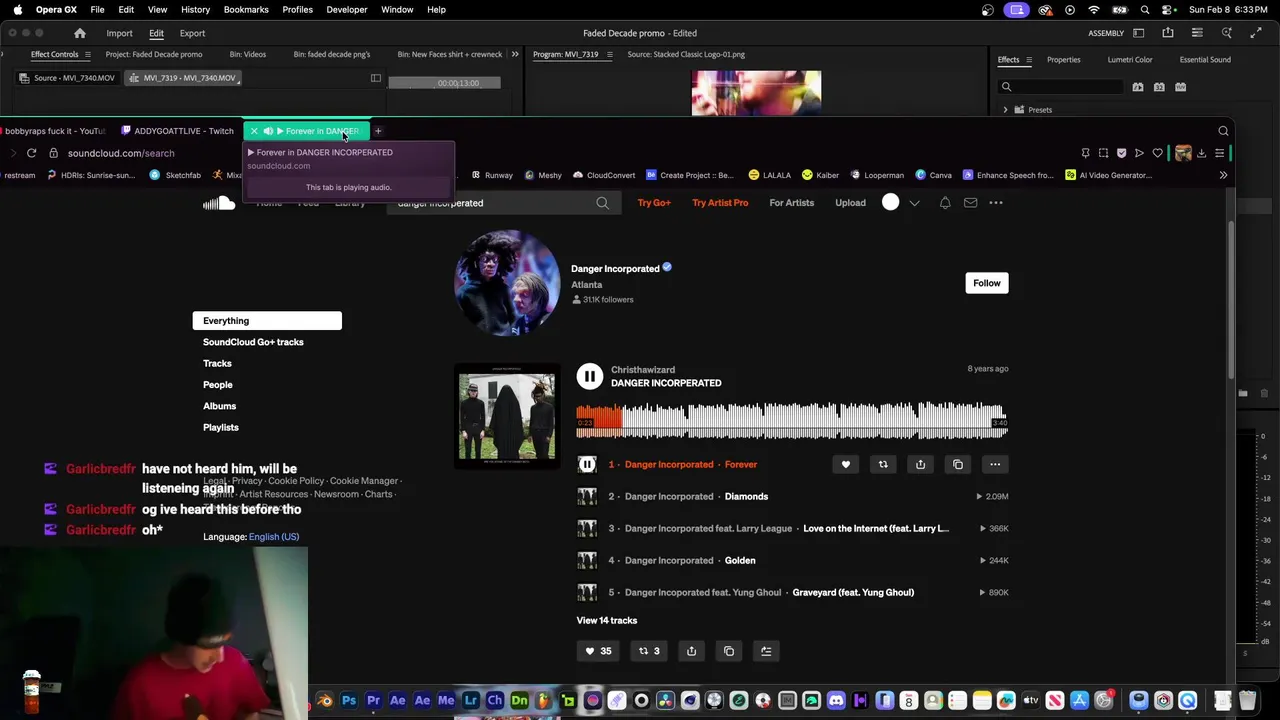
Task: Mute the playing tab's speaker icon
Action: 268,131
